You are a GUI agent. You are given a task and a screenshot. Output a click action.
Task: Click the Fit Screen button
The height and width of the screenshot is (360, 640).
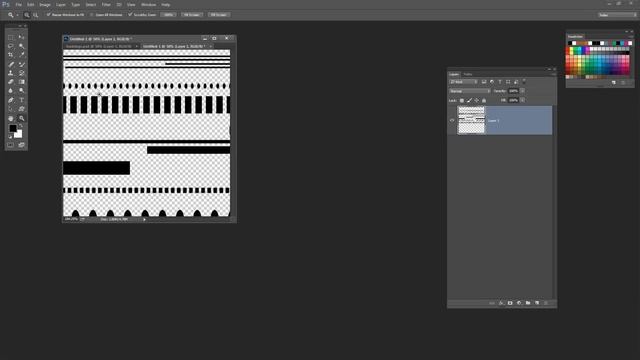[191, 15]
